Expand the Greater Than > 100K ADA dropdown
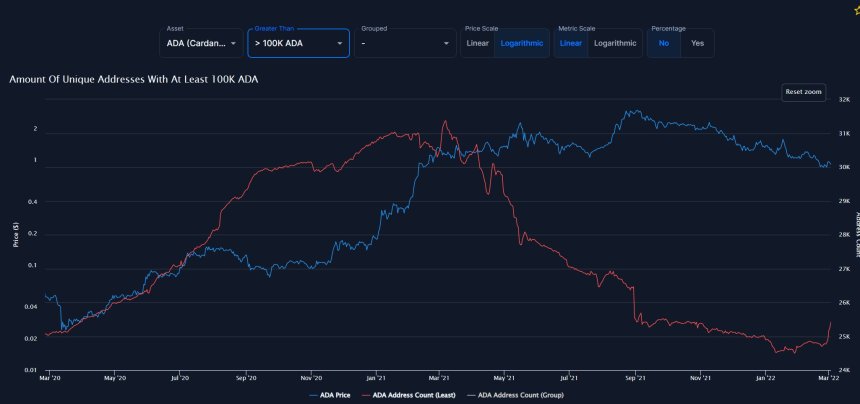This screenshot has width=860, height=404. pos(299,43)
